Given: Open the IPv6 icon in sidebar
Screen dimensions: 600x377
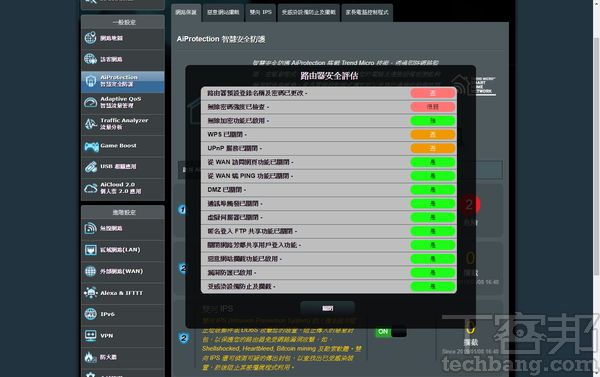Looking at the screenshot, I should coord(91,314).
